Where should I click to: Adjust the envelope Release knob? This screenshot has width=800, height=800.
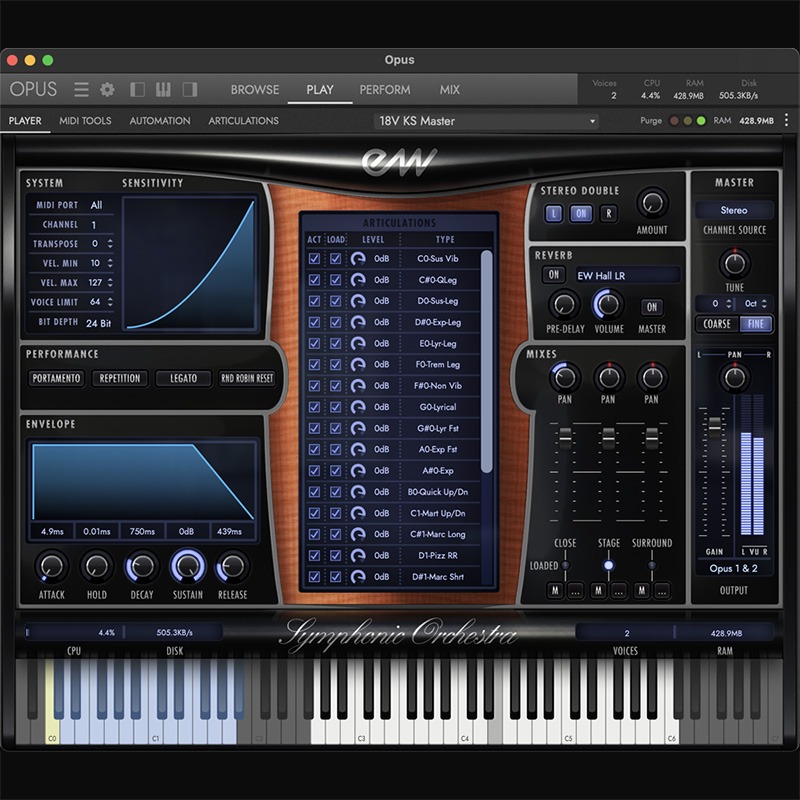[233, 566]
